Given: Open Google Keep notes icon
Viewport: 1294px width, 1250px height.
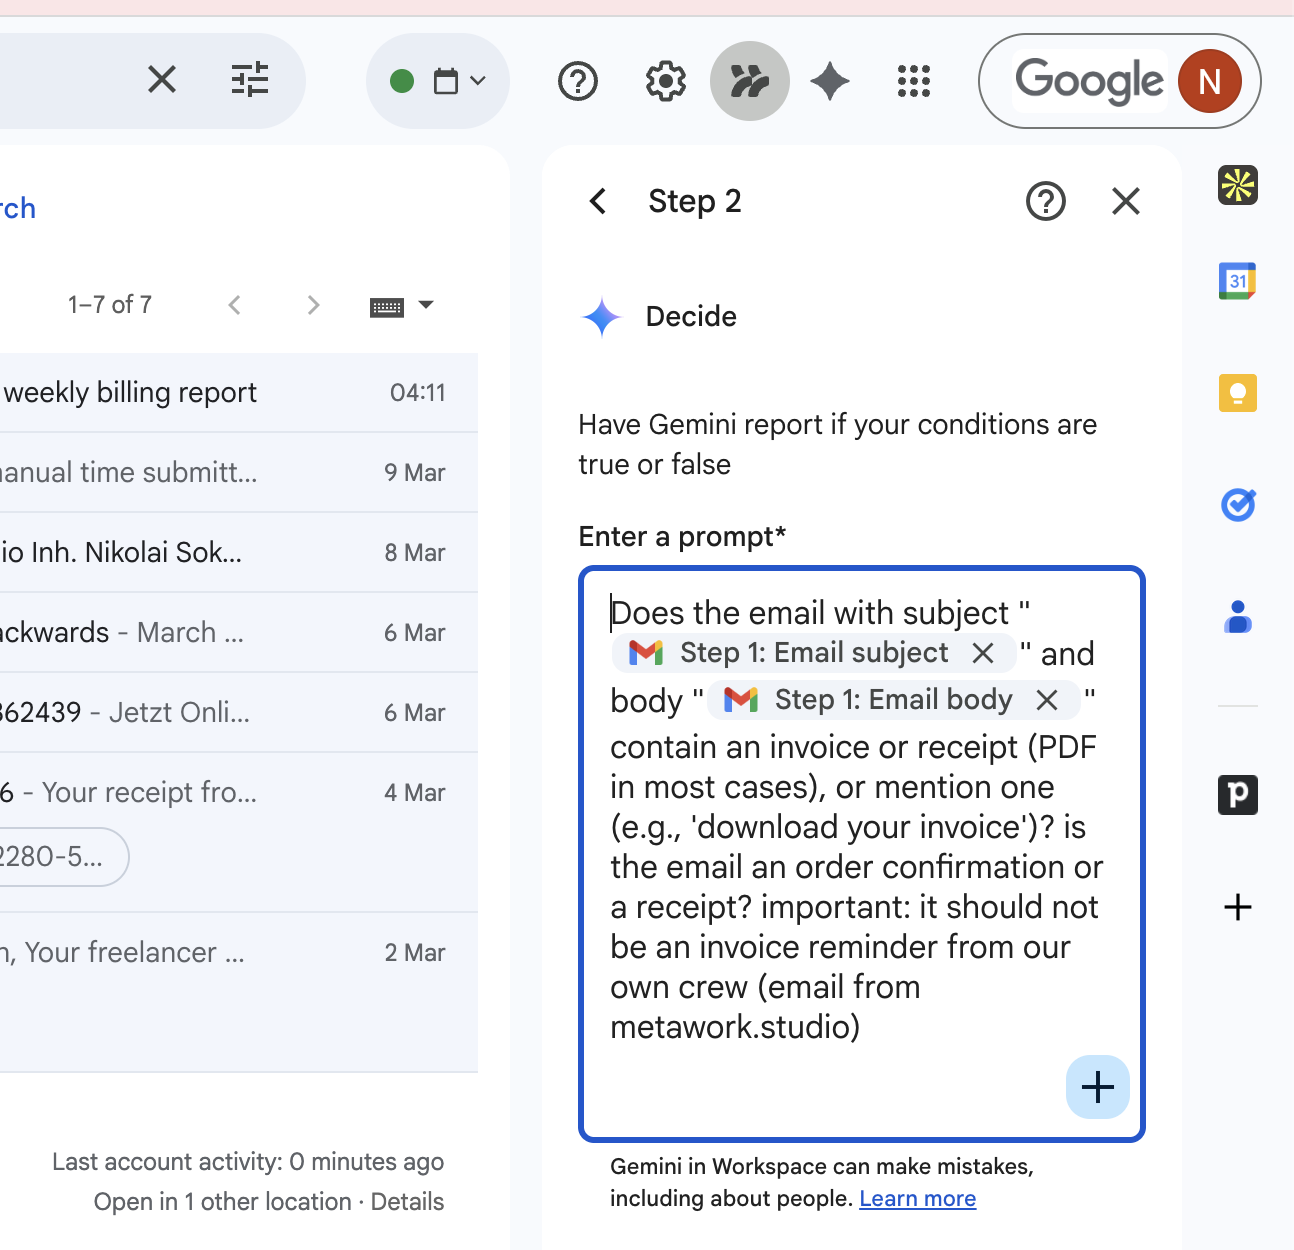Looking at the screenshot, I should point(1237,393).
